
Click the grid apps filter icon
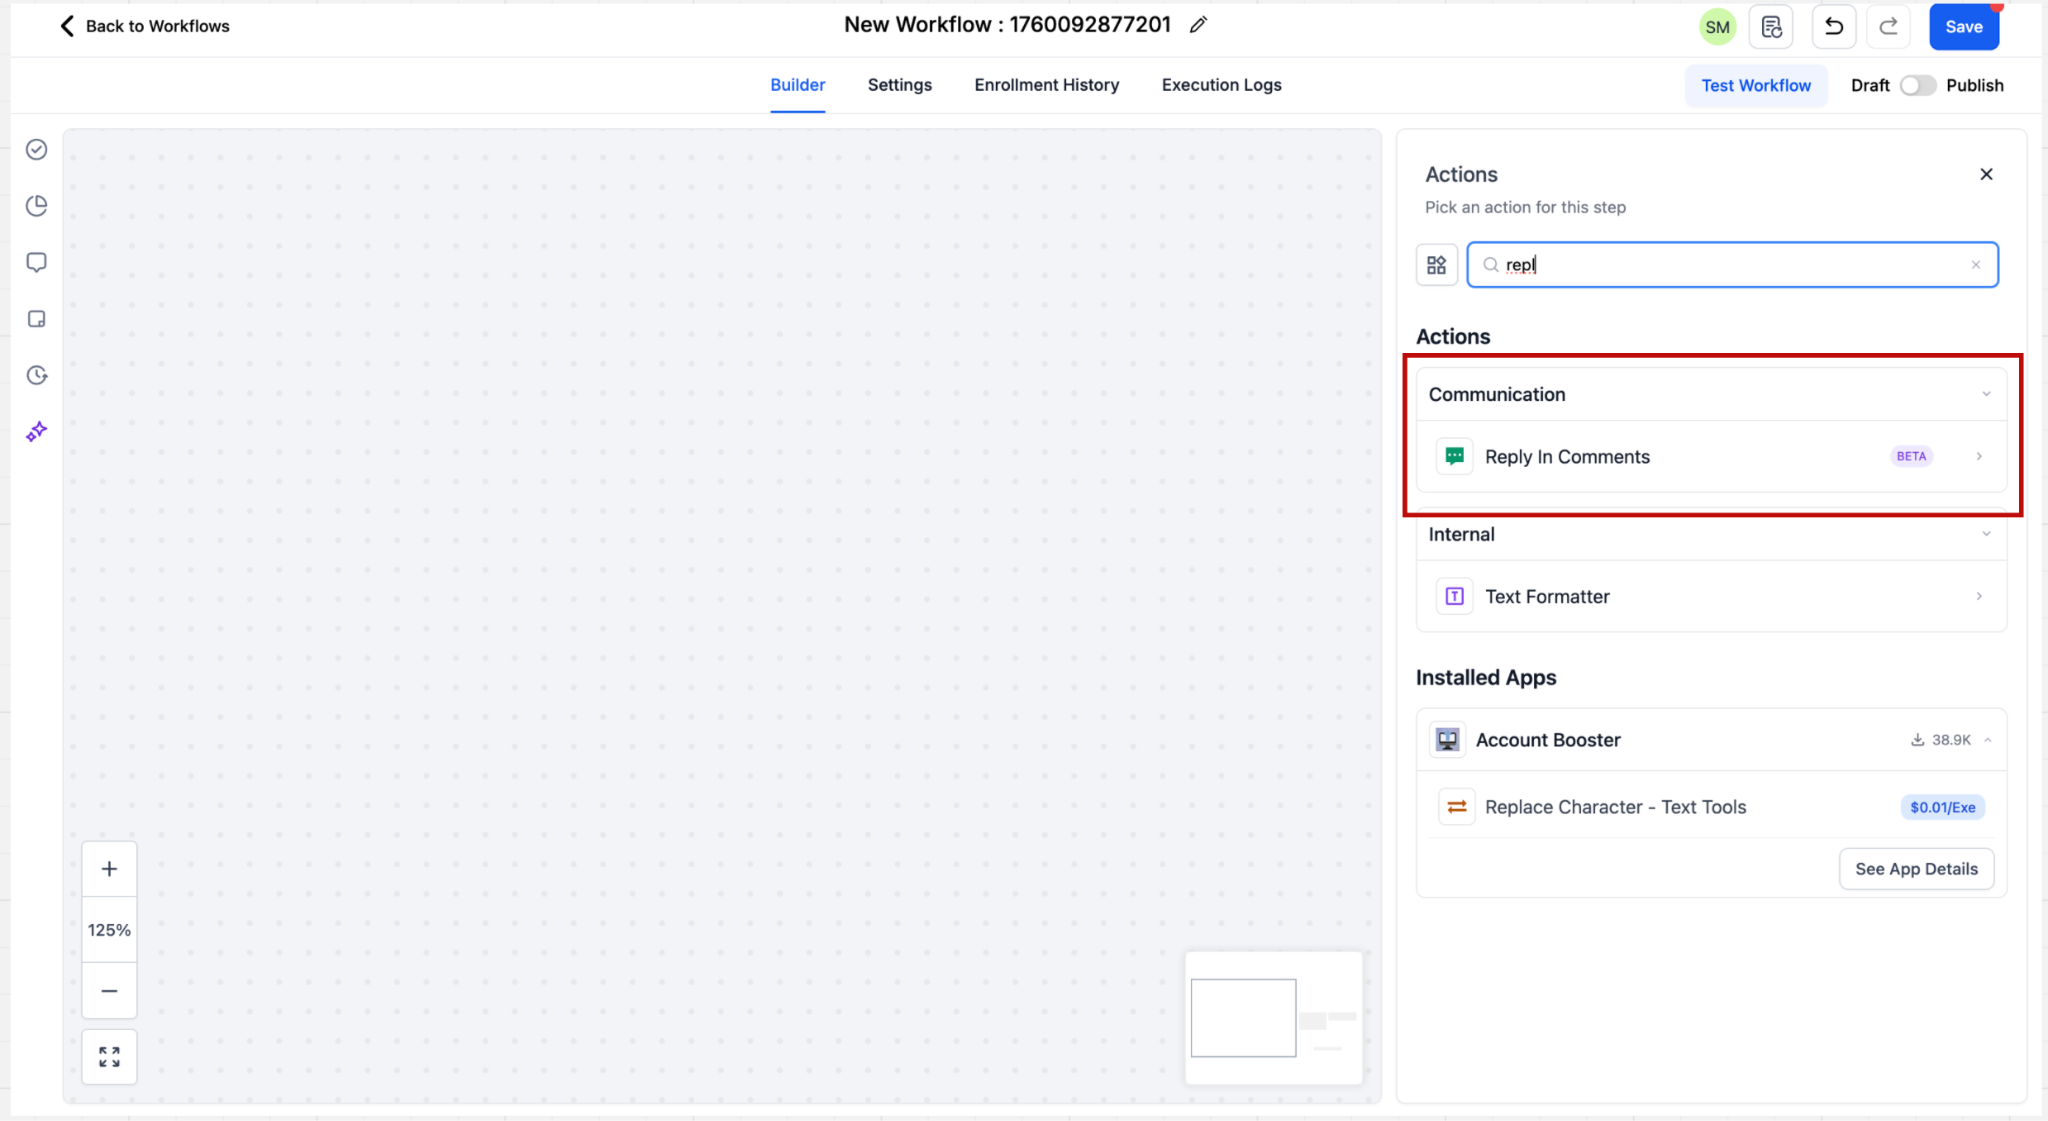[1436, 265]
